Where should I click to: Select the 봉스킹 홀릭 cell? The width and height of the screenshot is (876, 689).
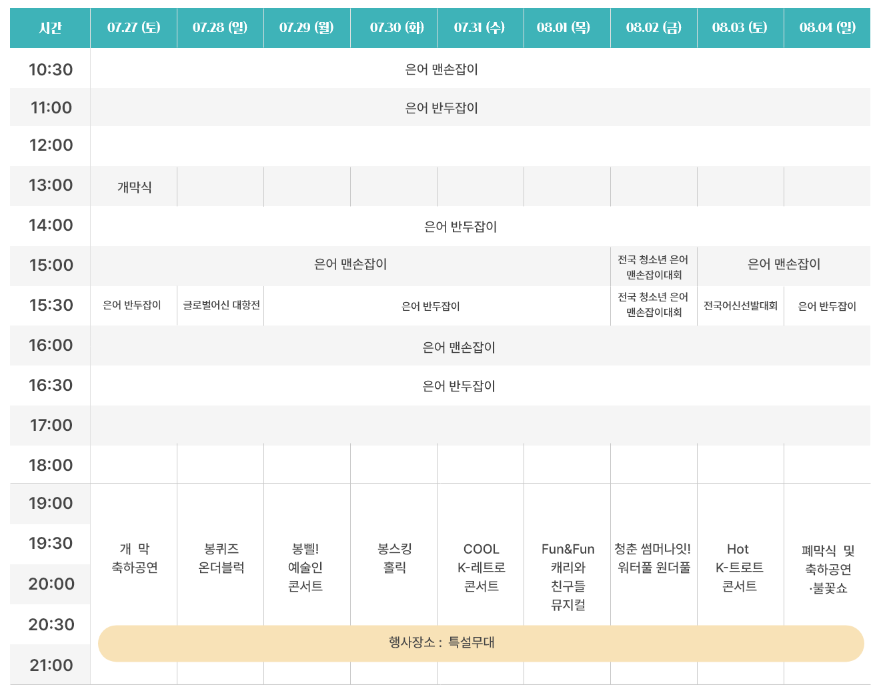coord(393,555)
